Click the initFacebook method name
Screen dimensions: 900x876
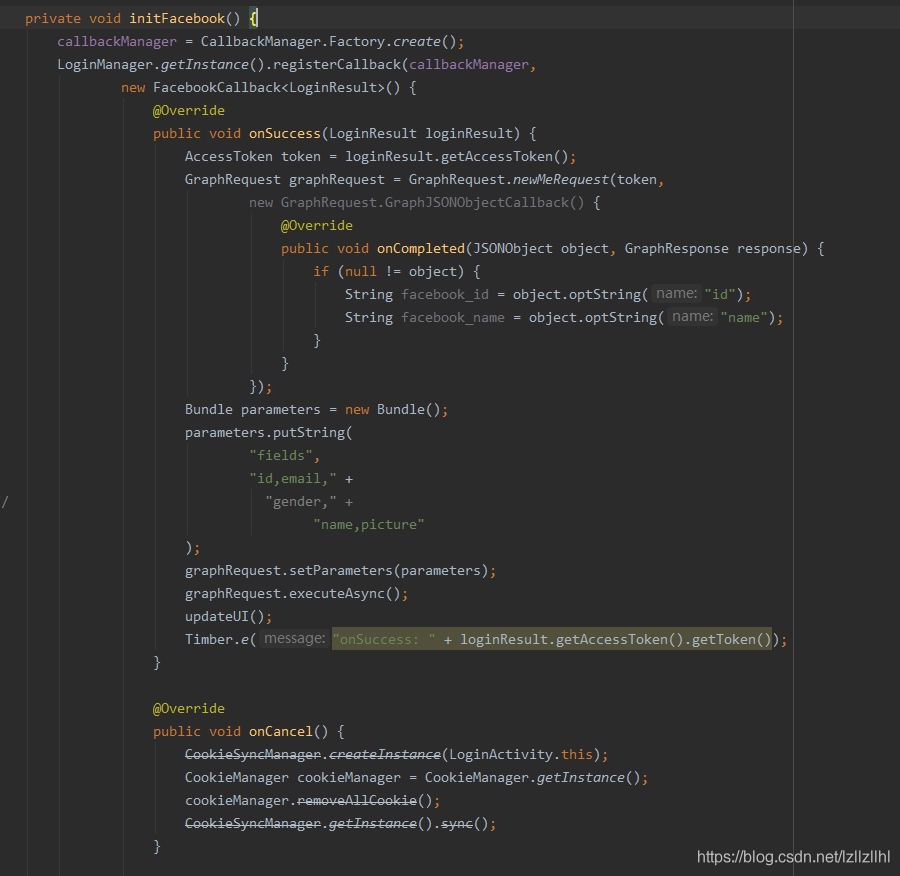[x=177, y=18]
